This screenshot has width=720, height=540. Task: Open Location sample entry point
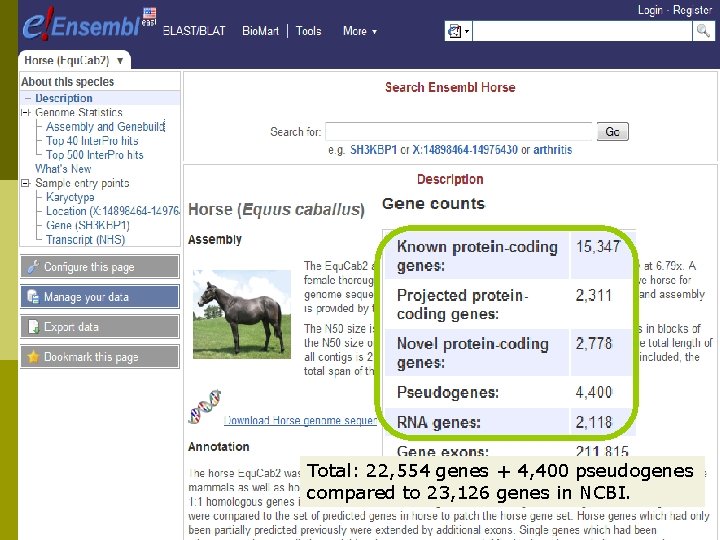pyautogui.click(x=112, y=211)
